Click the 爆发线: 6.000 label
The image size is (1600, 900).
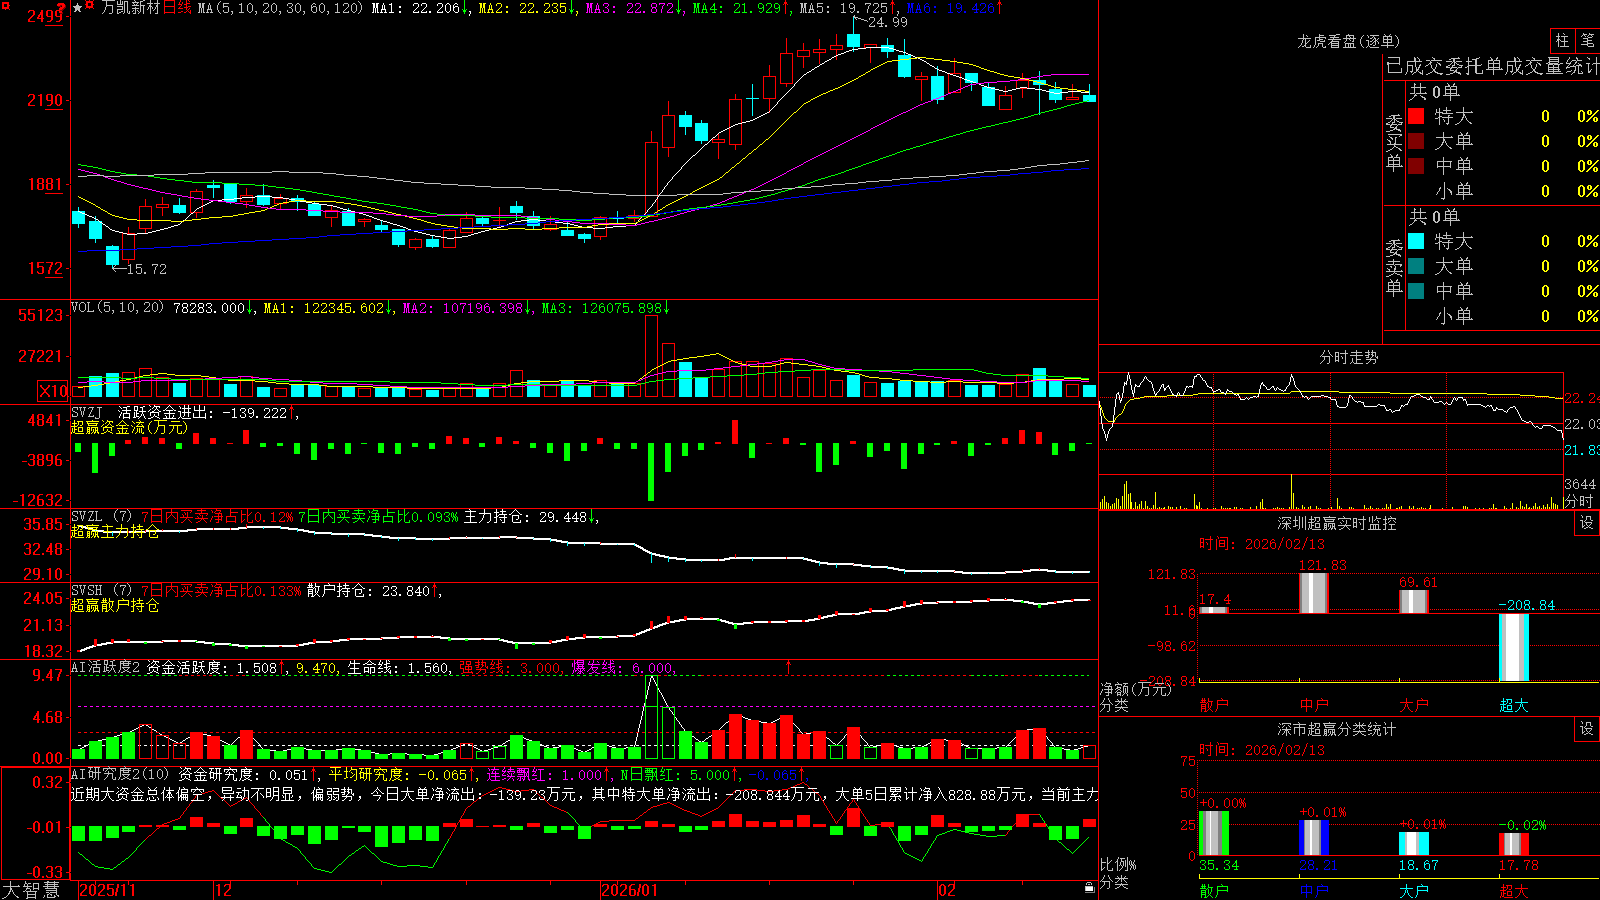tap(621, 667)
